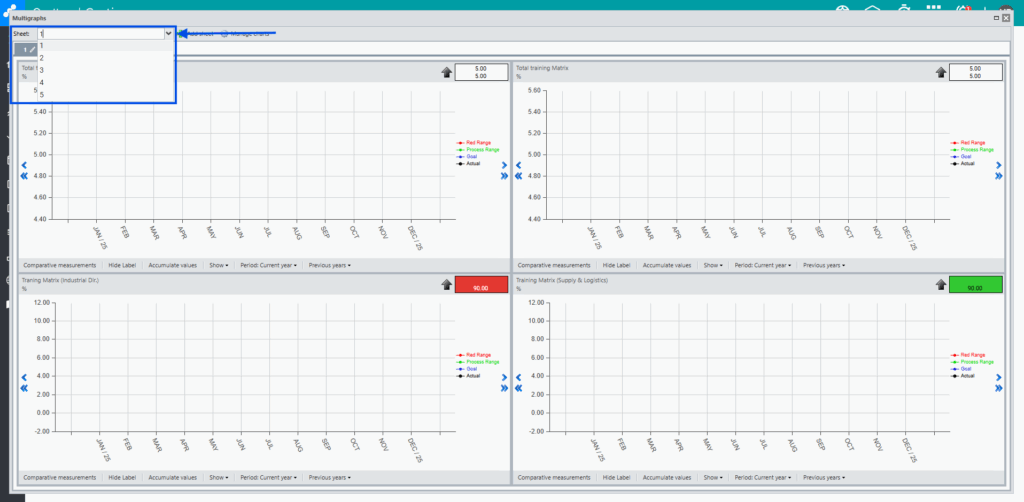The width and height of the screenshot is (1024, 502).
Task: Go to previous period on Total training Matrix chart
Action: pyautogui.click(x=519, y=165)
